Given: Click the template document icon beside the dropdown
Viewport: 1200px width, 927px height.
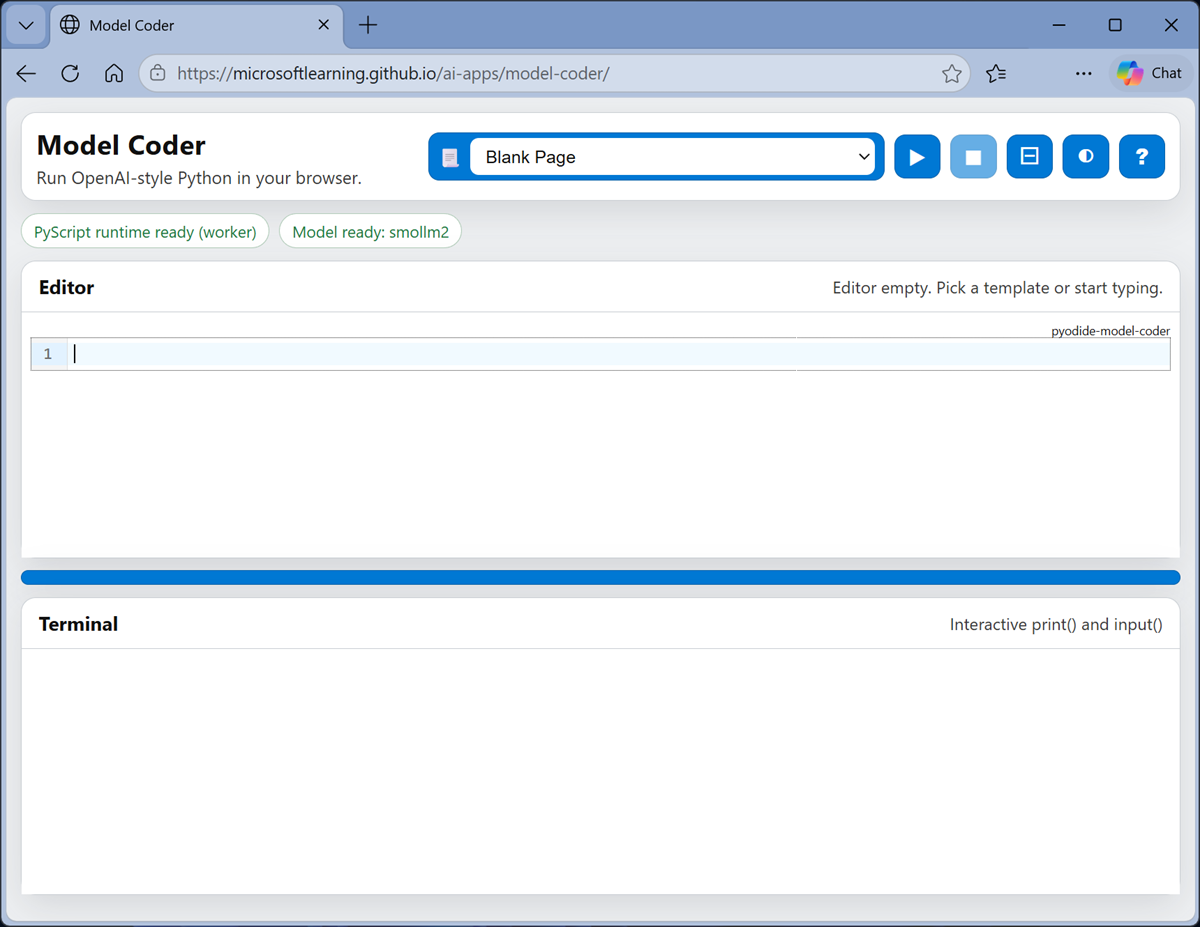Looking at the screenshot, I should tap(450, 156).
